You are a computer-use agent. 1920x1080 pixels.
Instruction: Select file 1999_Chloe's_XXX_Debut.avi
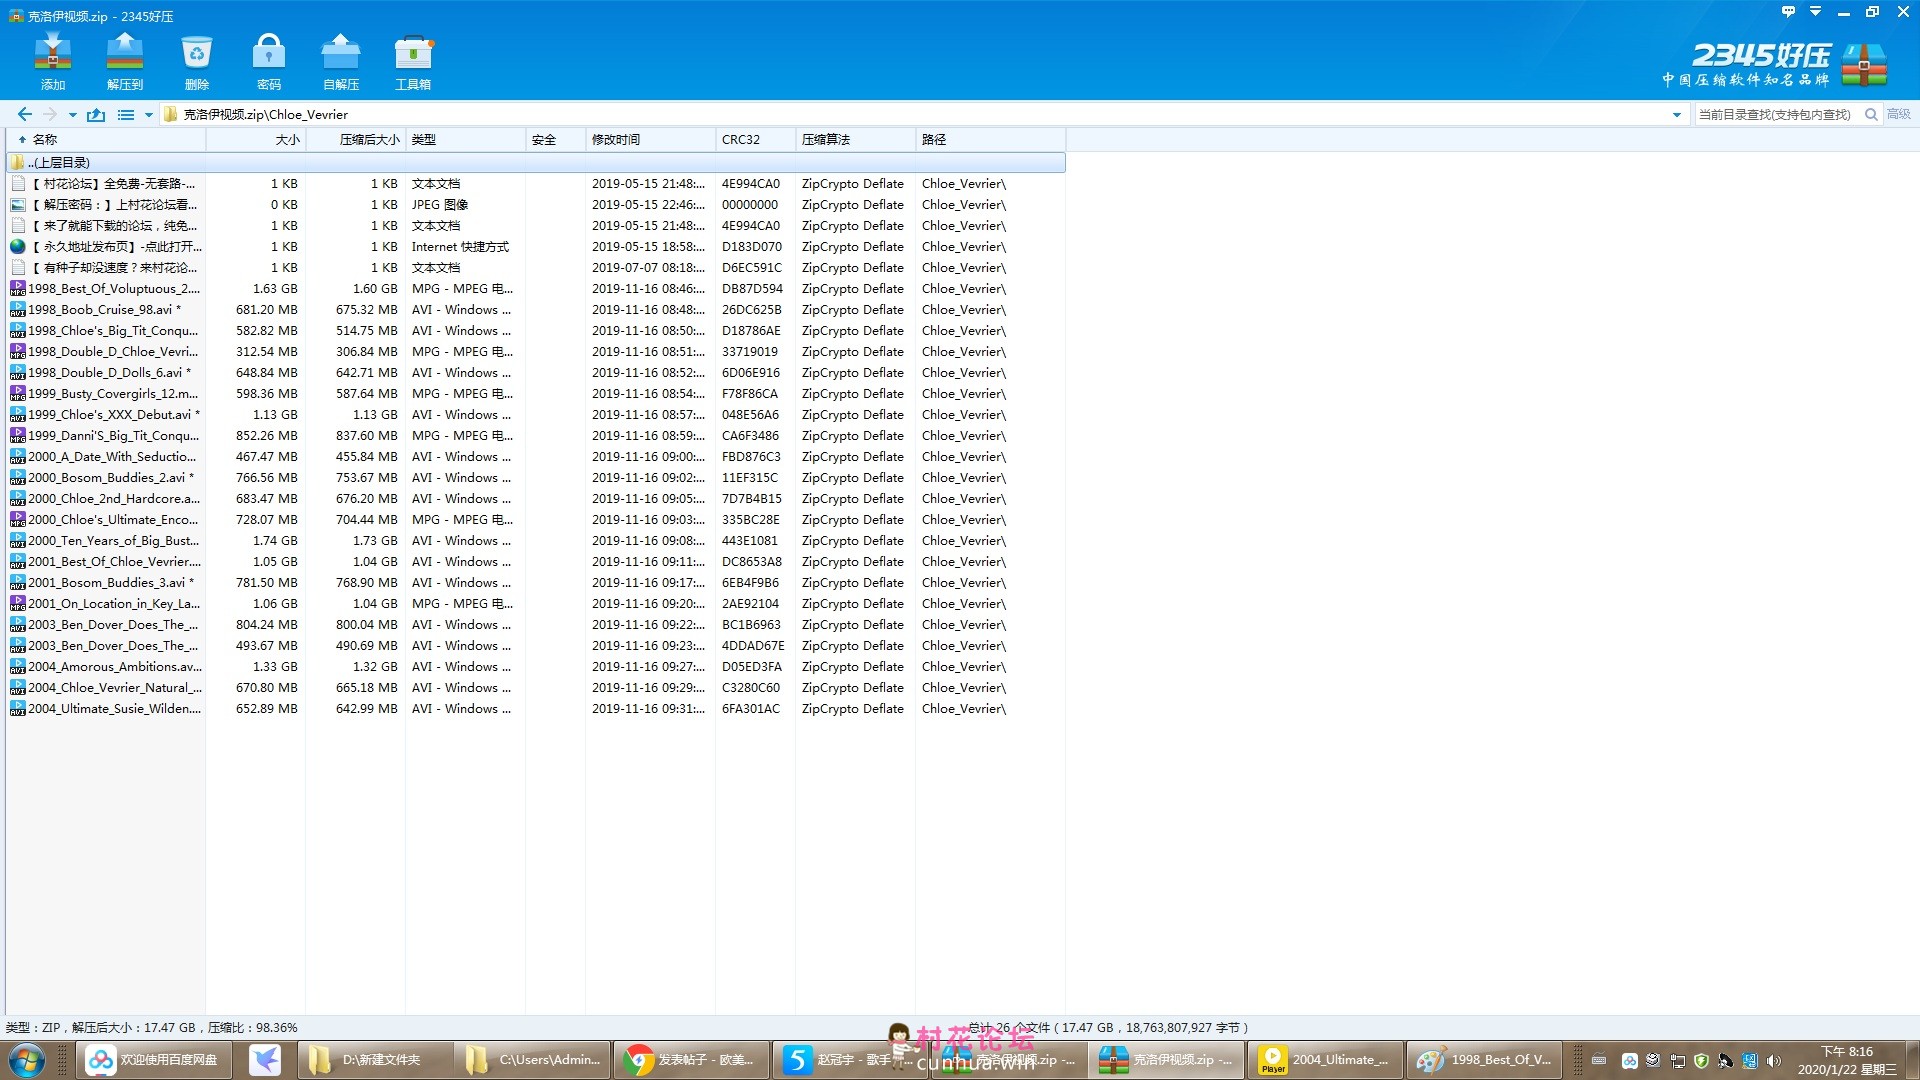pyautogui.click(x=536, y=414)
